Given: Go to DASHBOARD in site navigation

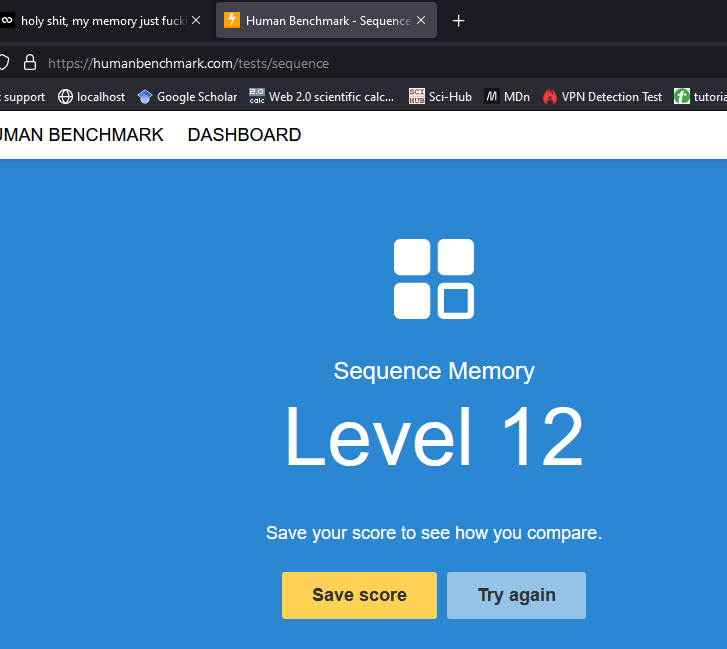Looking at the screenshot, I should pos(244,135).
